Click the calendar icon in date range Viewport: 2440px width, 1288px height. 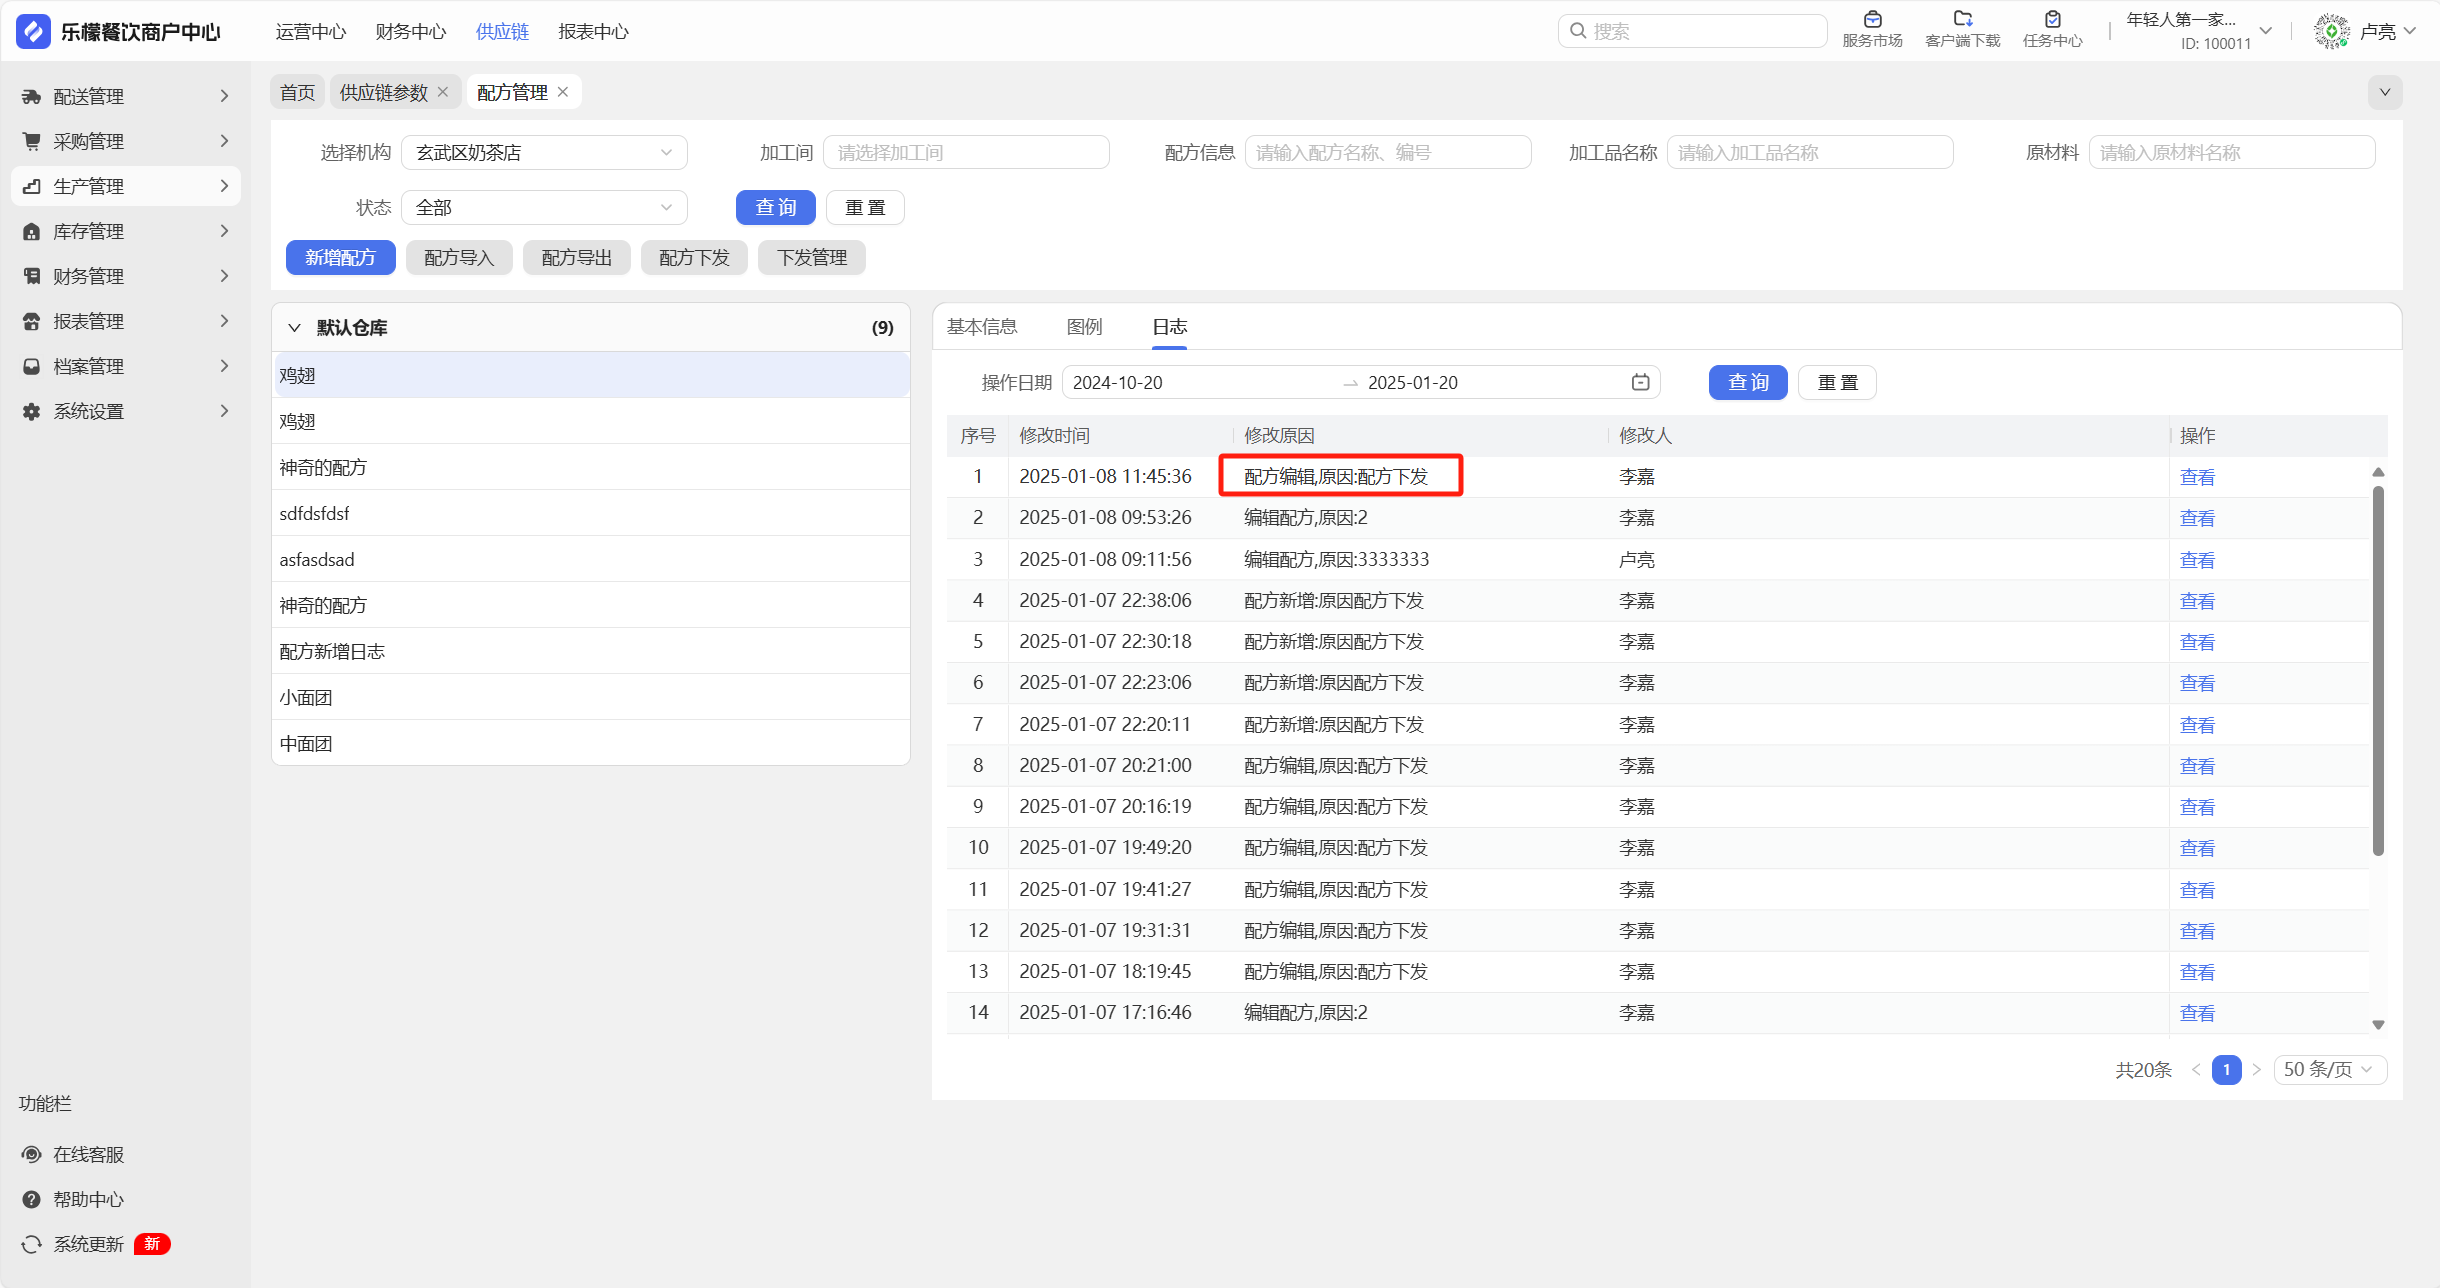(x=1640, y=382)
